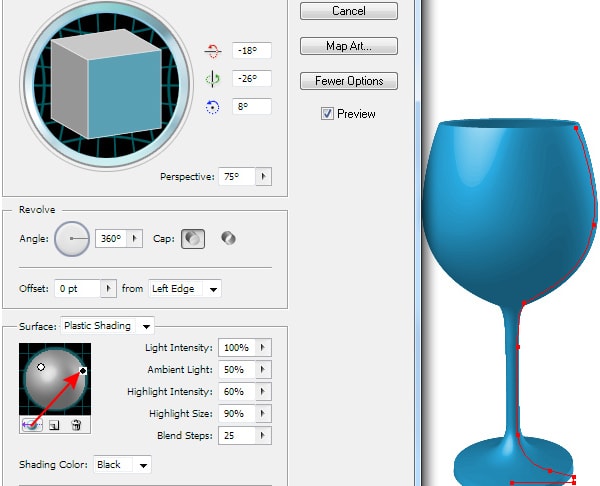The height and width of the screenshot is (486, 600).
Task: Click the red X-axis rotation icon
Action: coord(212,51)
